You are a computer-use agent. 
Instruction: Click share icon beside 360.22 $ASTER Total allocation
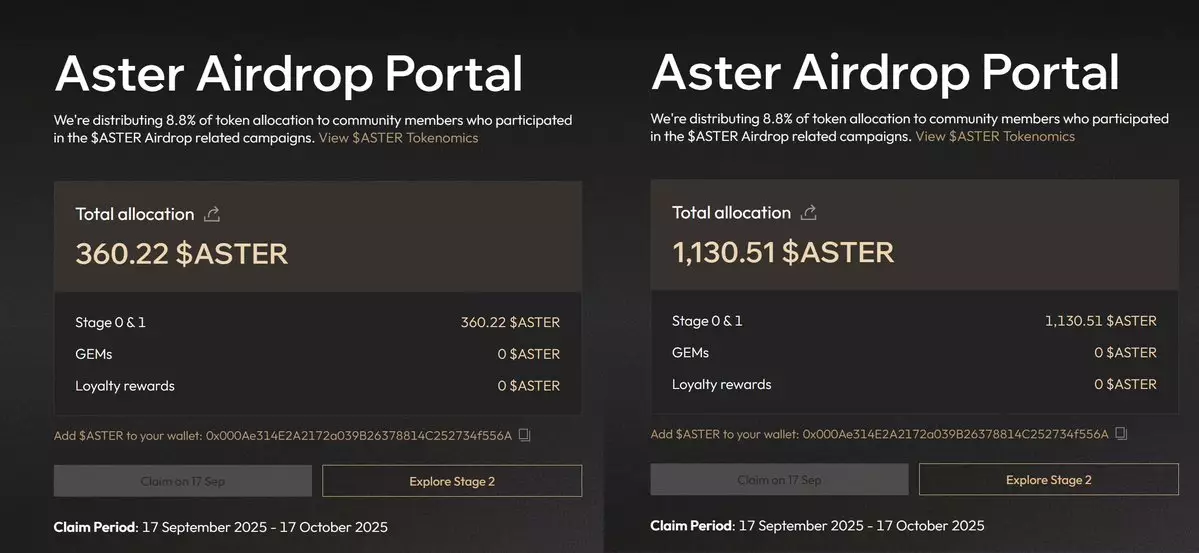click(x=211, y=214)
